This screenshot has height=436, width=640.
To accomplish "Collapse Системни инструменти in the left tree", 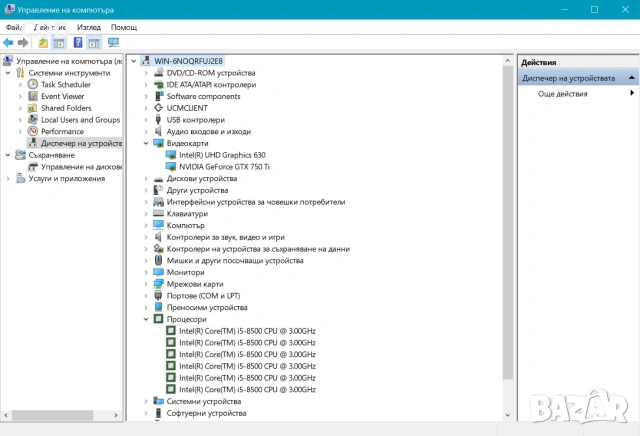I will (8, 73).
